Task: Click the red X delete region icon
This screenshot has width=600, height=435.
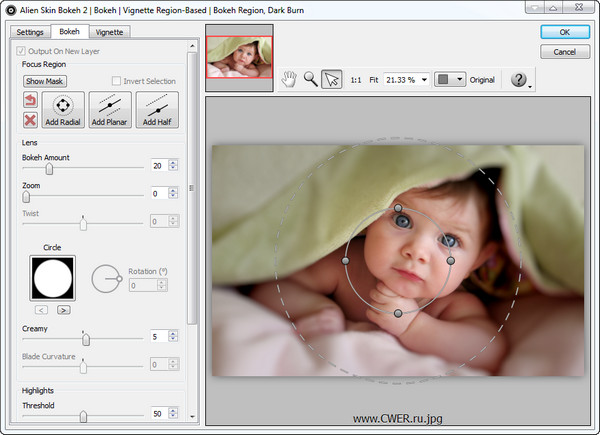Action: click(x=30, y=120)
